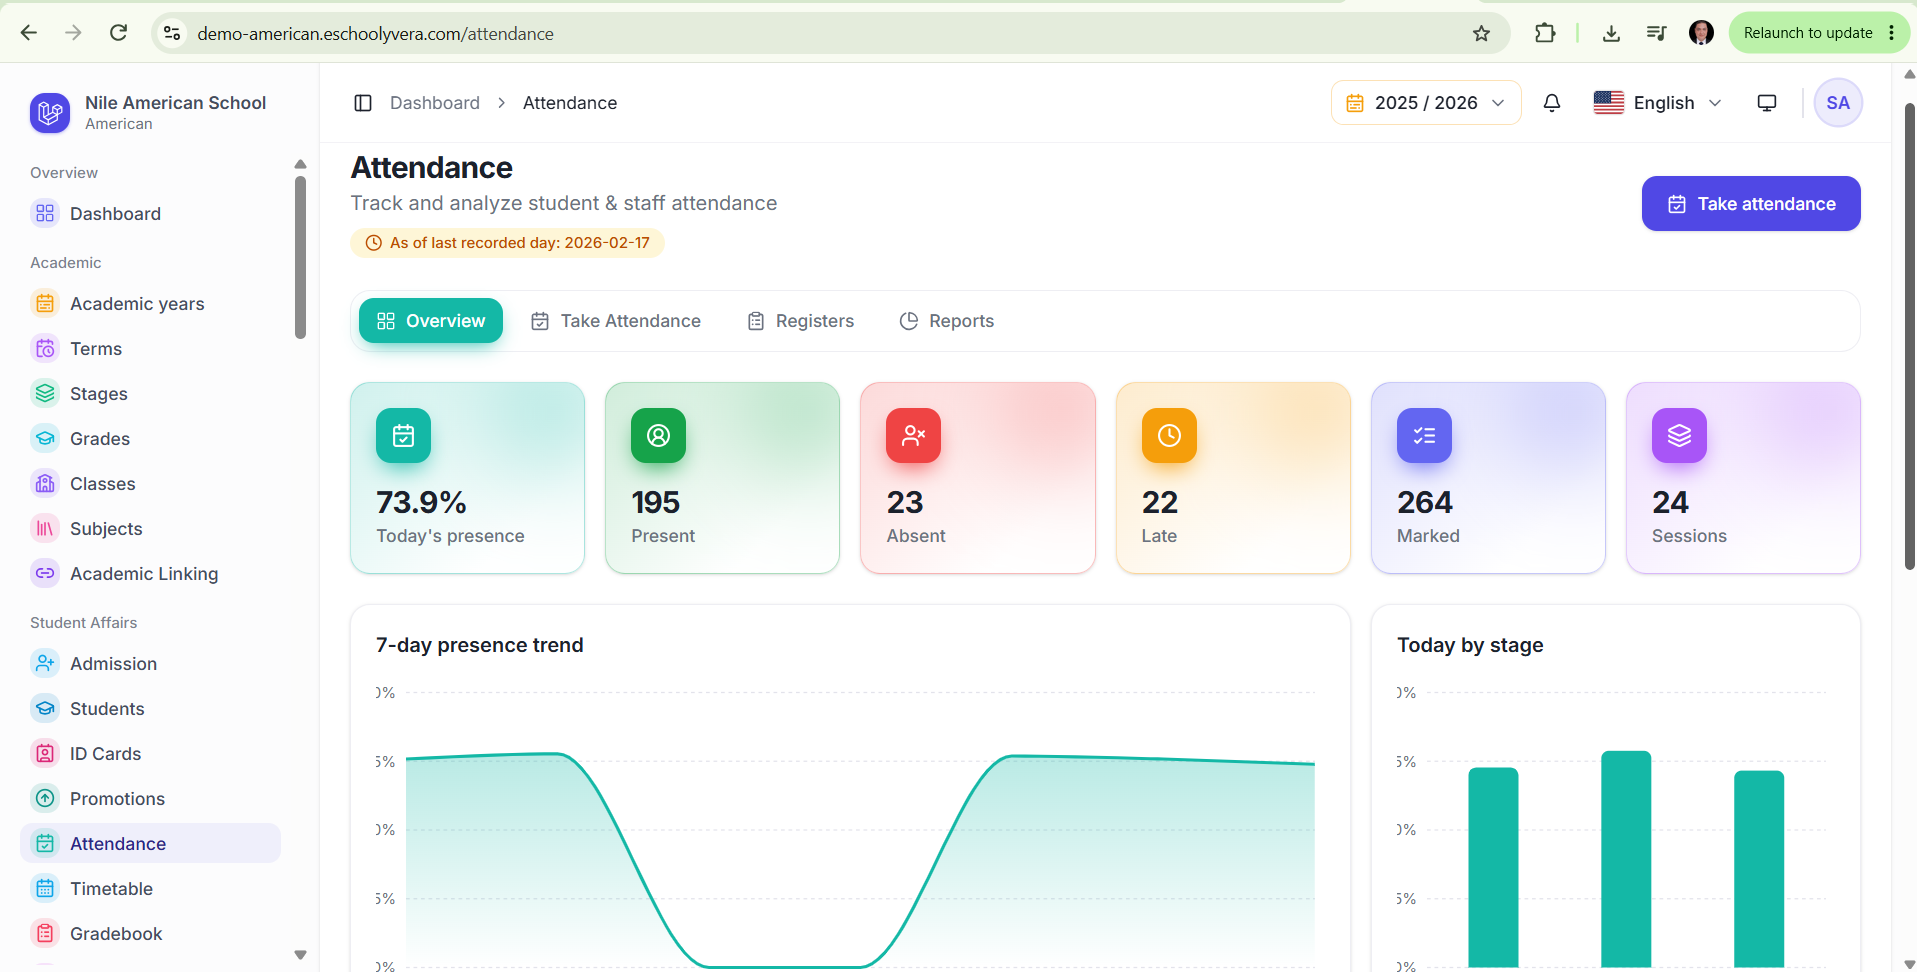Viewport: 1917px width, 972px height.
Task: Open Academic Linking in the sidebar
Action: point(150,573)
